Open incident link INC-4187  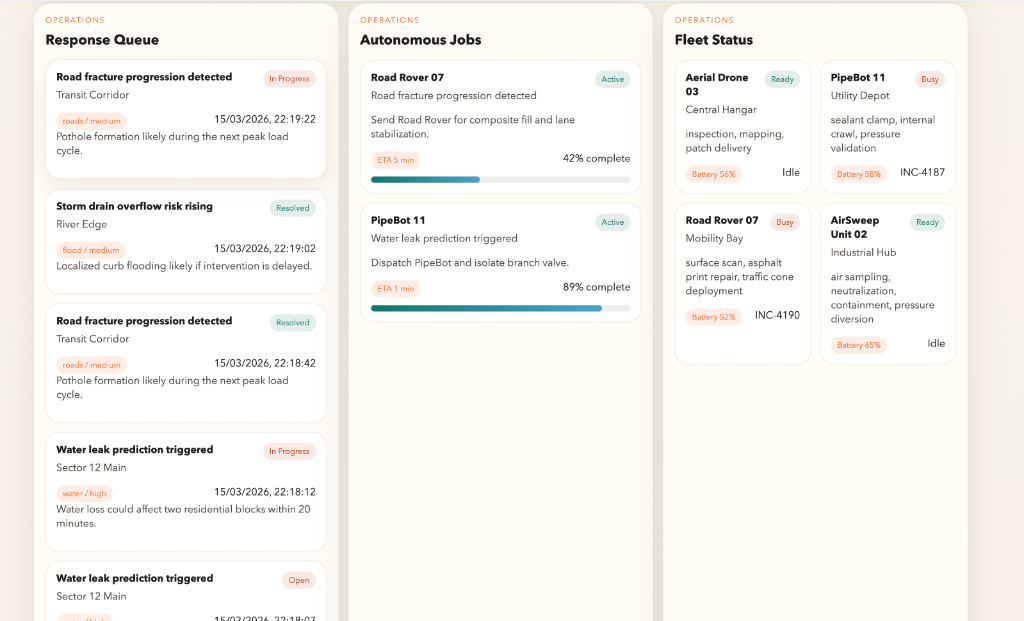click(922, 173)
